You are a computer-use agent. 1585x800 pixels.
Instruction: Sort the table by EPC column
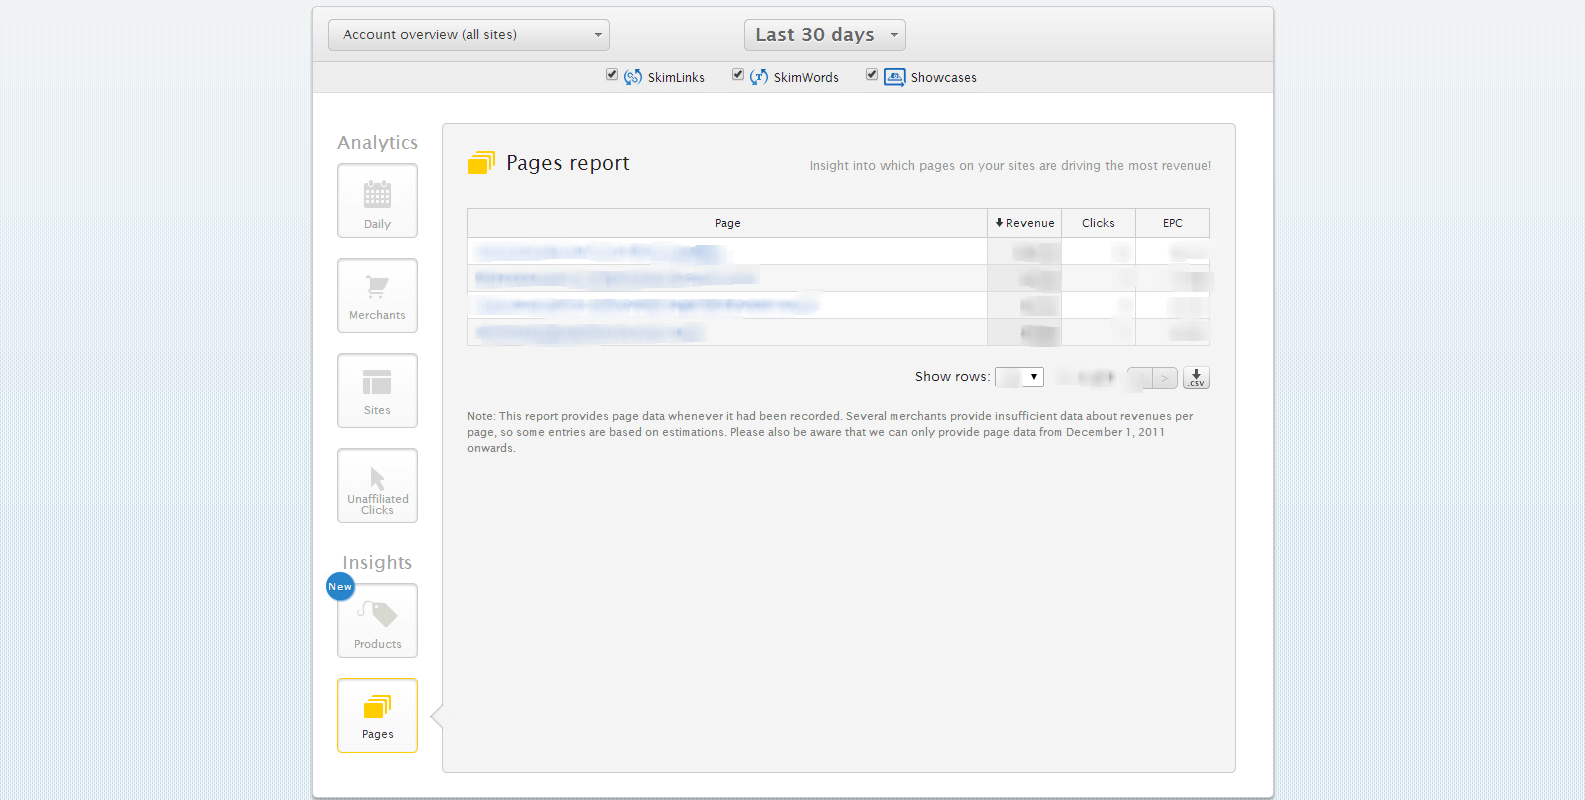coord(1172,223)
